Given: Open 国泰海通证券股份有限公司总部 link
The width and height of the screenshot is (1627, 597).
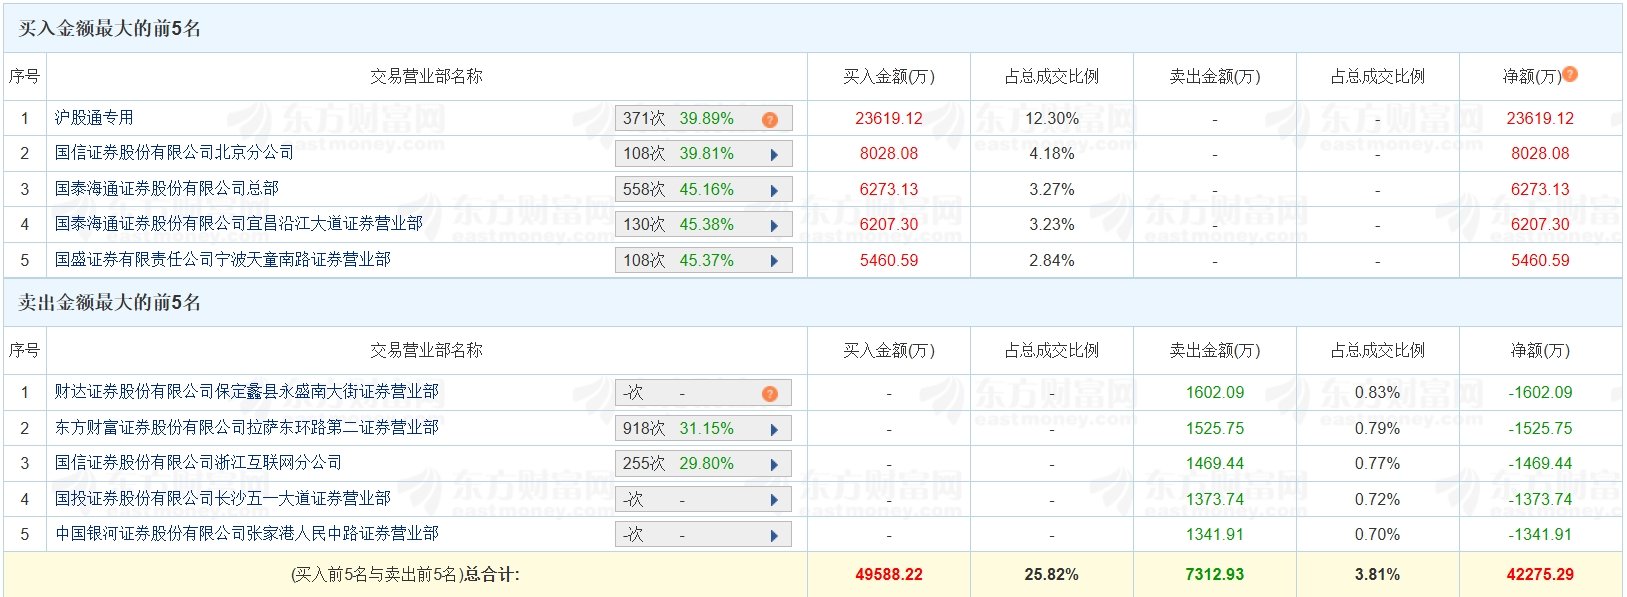Looking at the screenshot, I should pos(166,188).
